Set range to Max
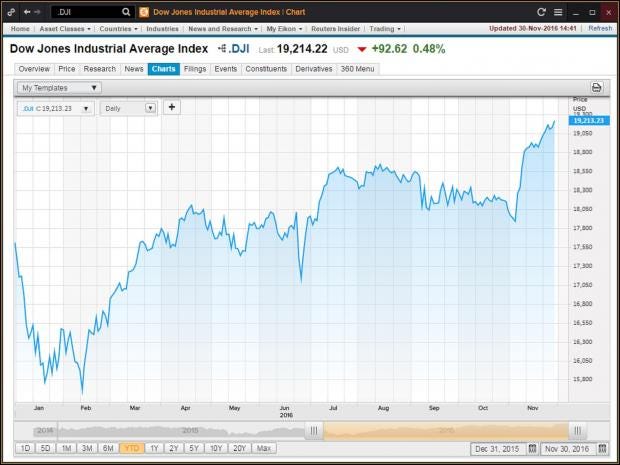 click(264, 448)
